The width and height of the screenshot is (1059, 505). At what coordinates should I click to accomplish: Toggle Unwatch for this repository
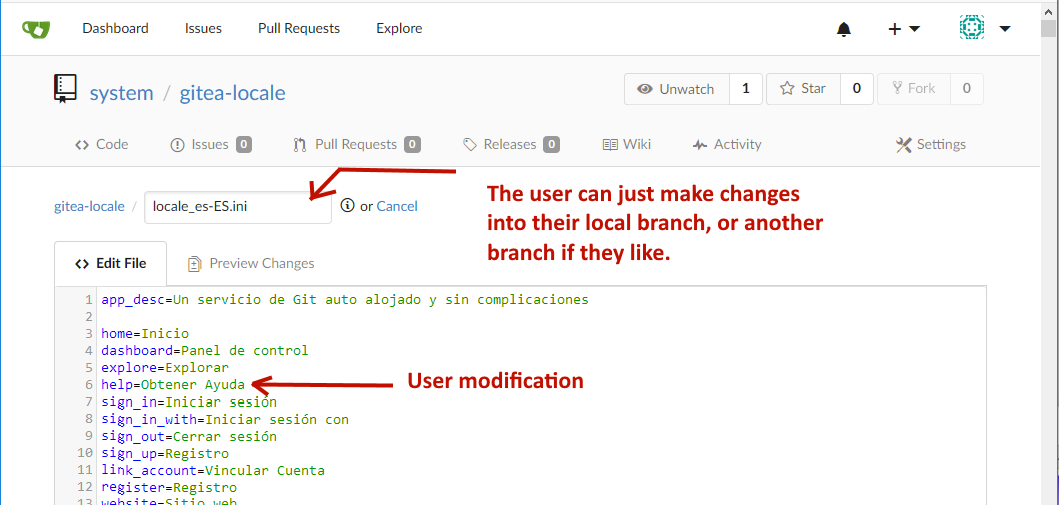coord(677,89)
